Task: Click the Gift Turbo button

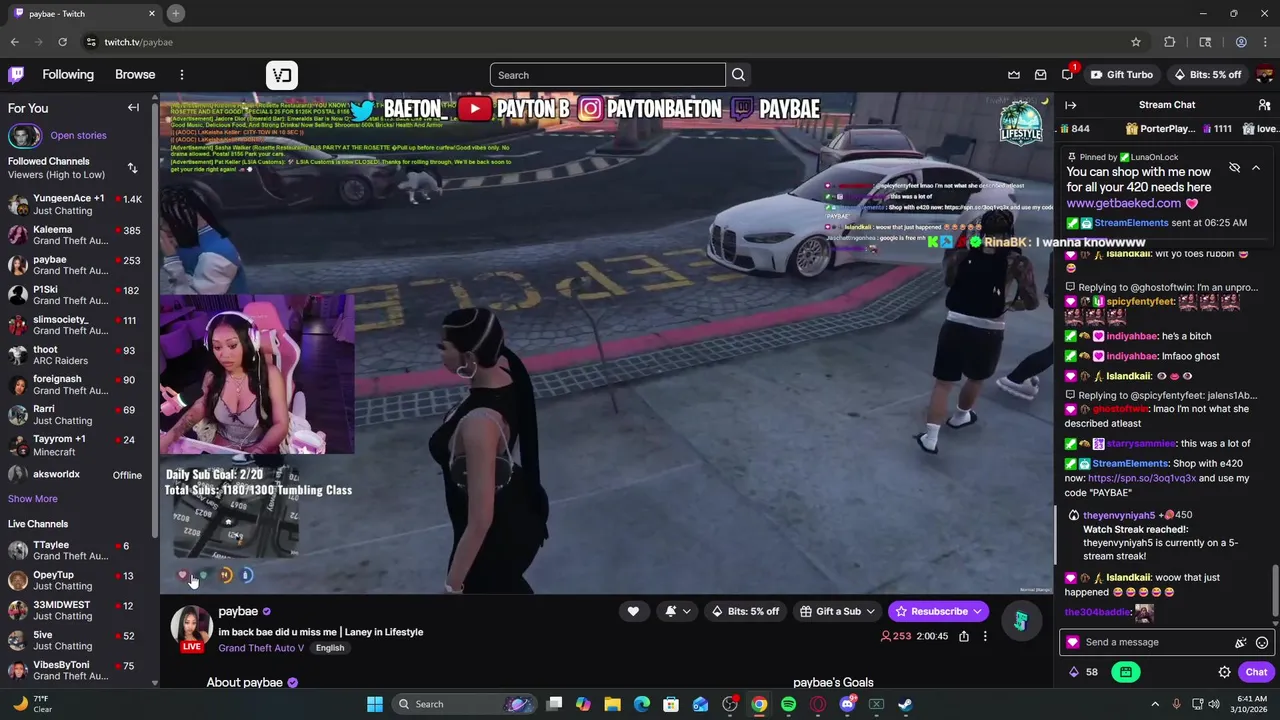Action: point(1122,75)
